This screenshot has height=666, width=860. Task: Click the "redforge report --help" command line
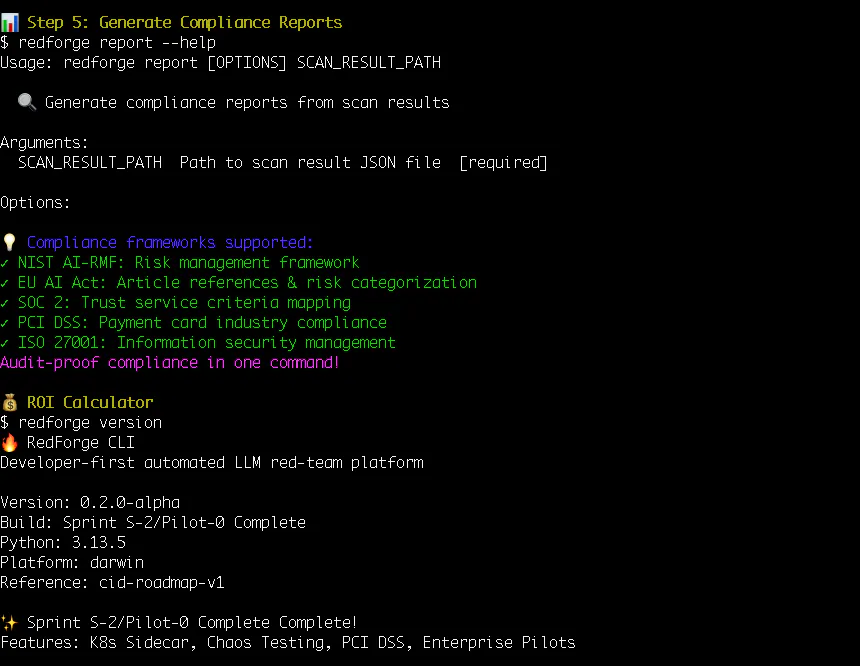[x=108, y=42]
